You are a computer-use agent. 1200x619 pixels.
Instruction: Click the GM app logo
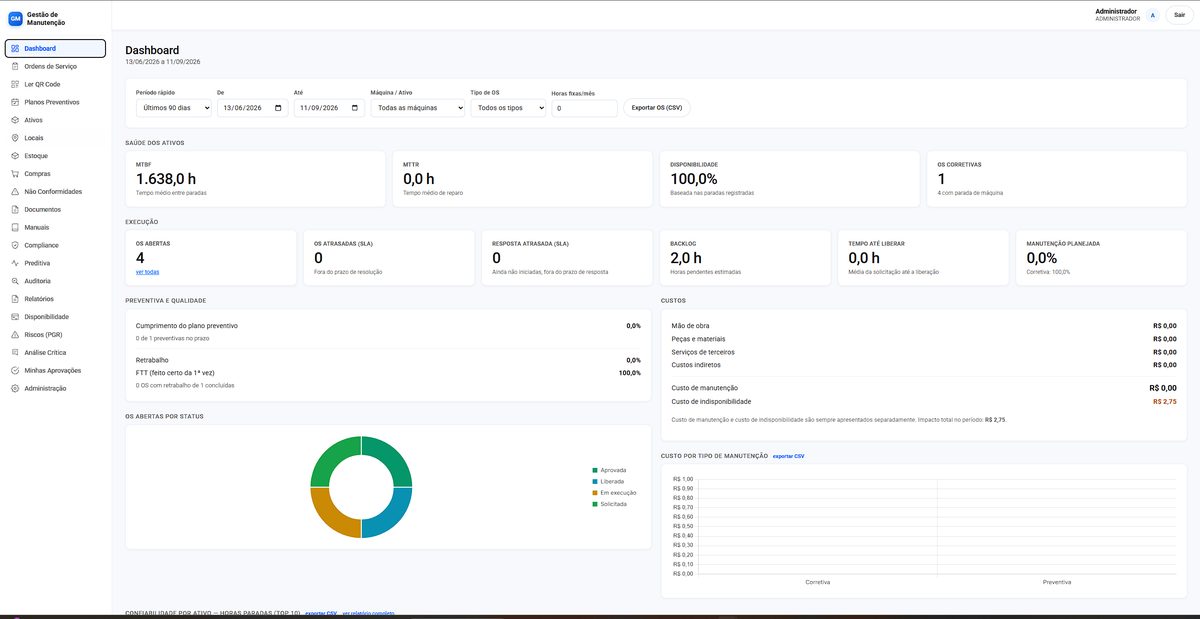pos(15,18)
